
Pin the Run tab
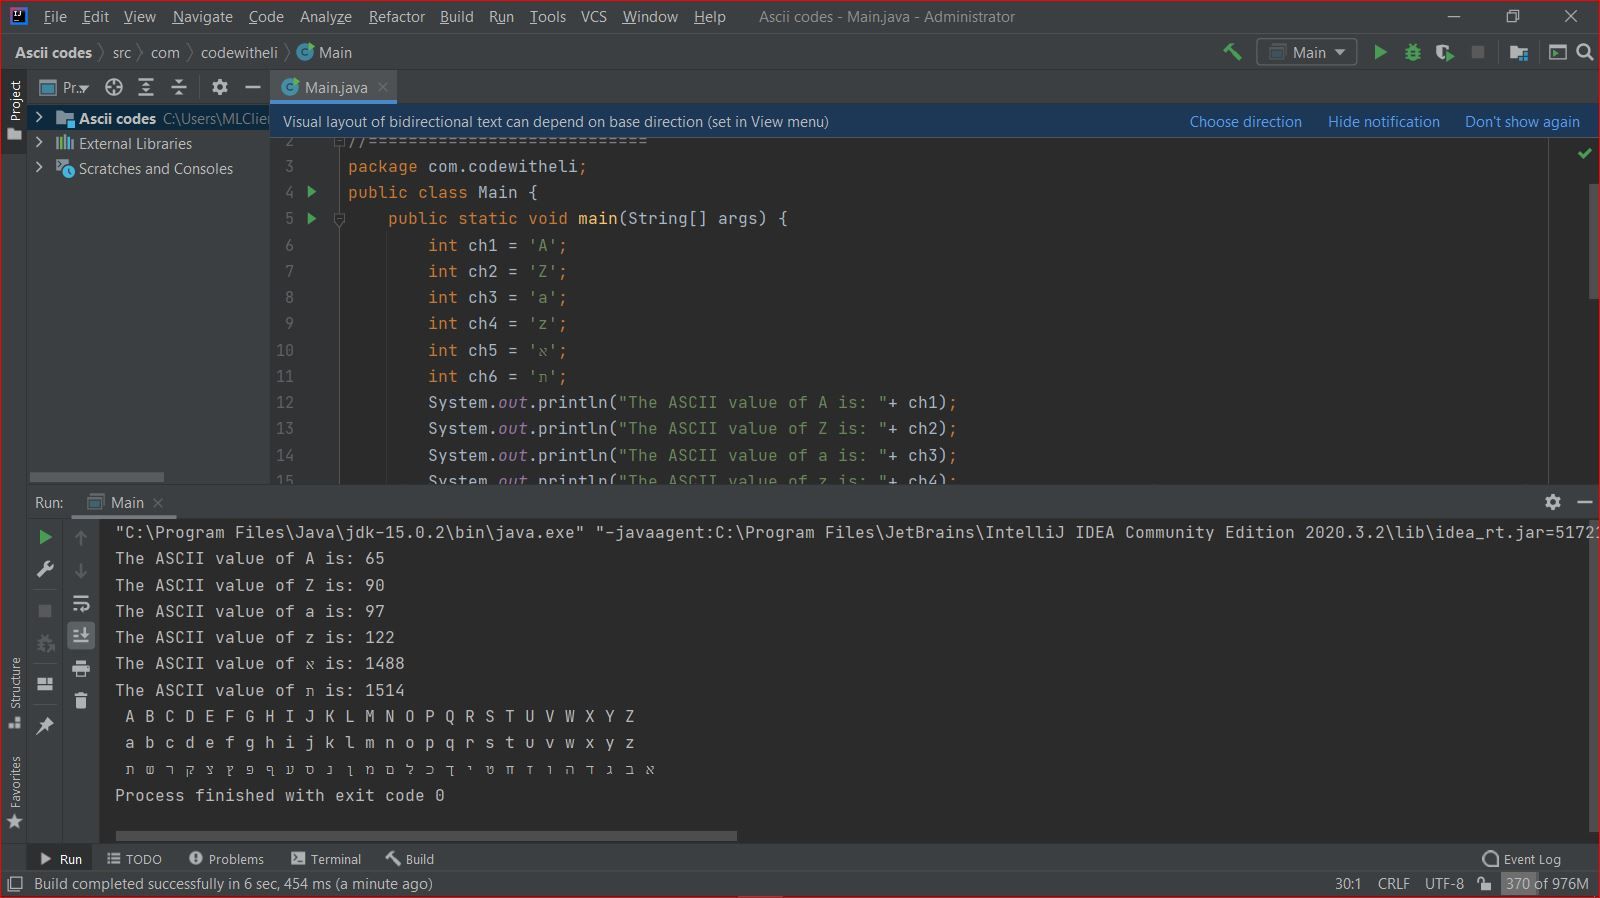pos(45,726)
